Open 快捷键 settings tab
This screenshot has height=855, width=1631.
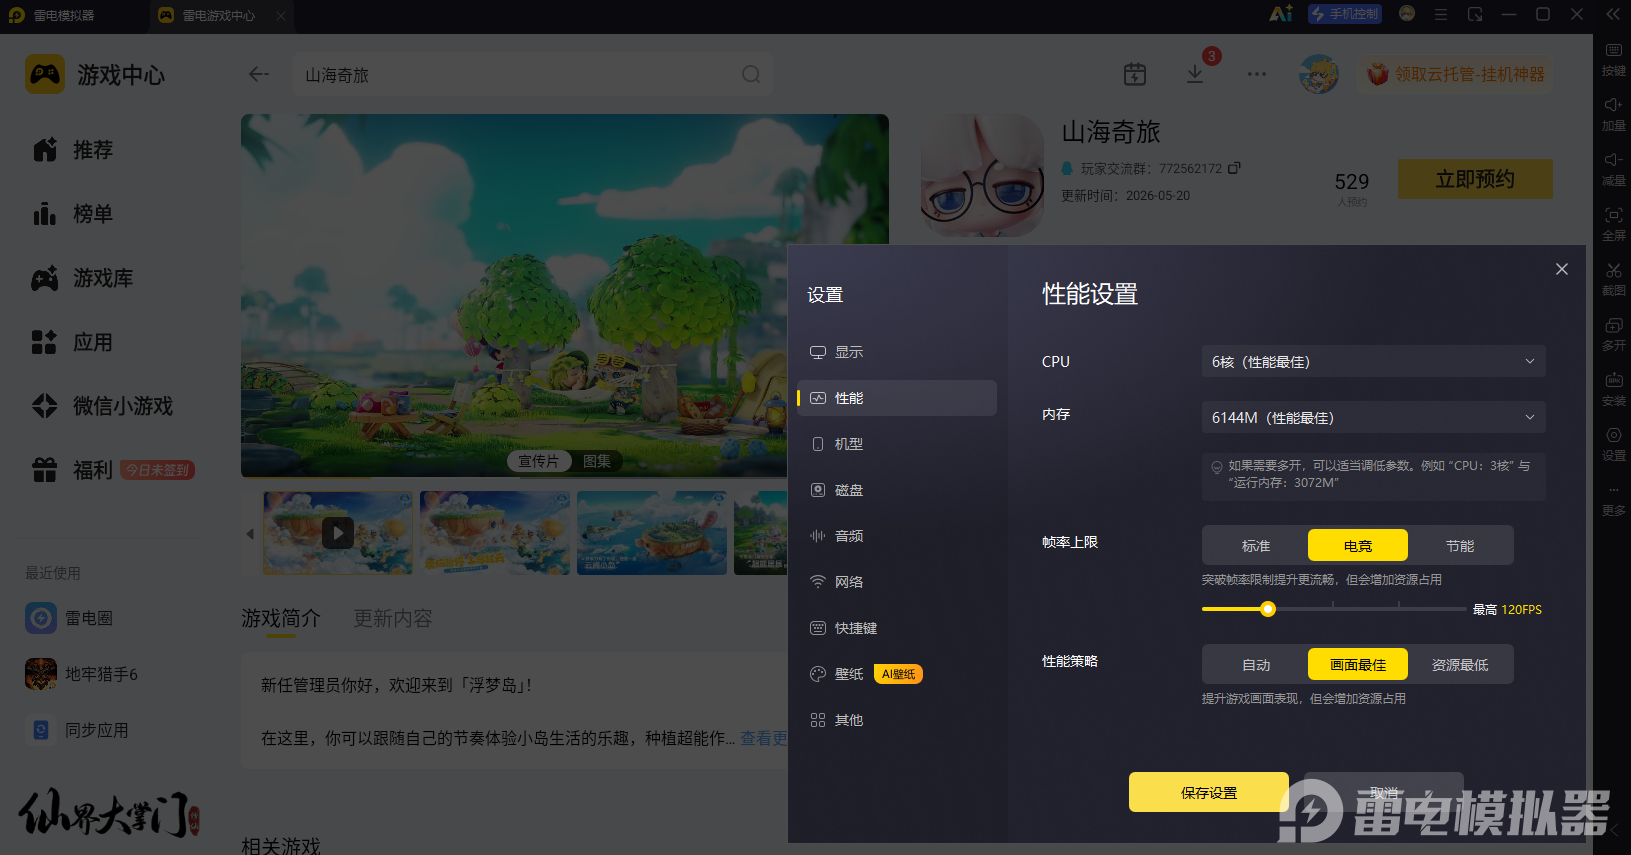[x=897, y=628]
